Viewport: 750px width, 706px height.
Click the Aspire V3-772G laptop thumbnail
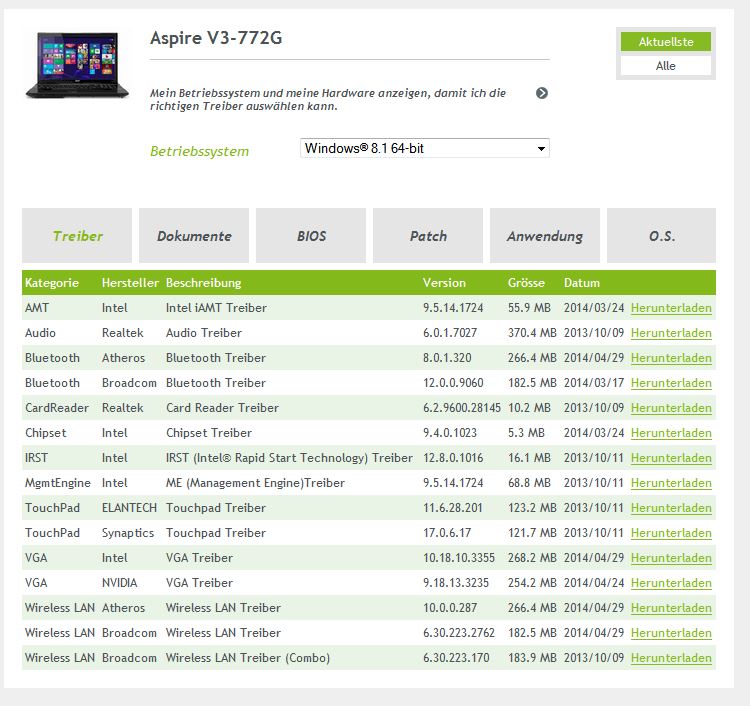(77, 66)
